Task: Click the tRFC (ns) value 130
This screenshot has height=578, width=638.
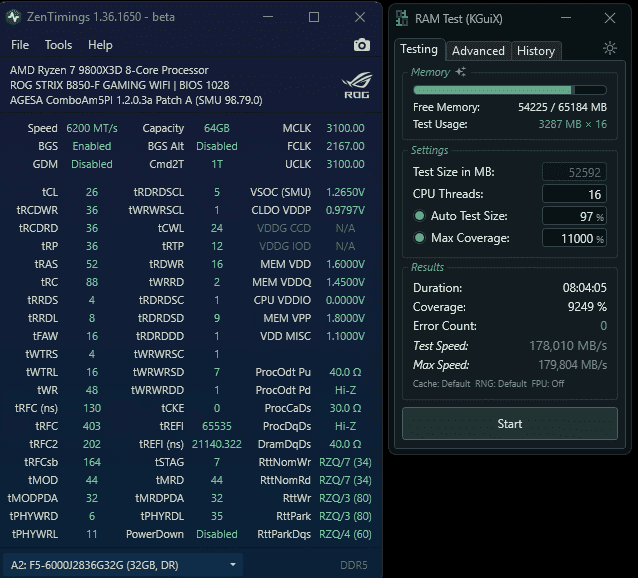Action: pyautogui.click(x=92, y=408)
